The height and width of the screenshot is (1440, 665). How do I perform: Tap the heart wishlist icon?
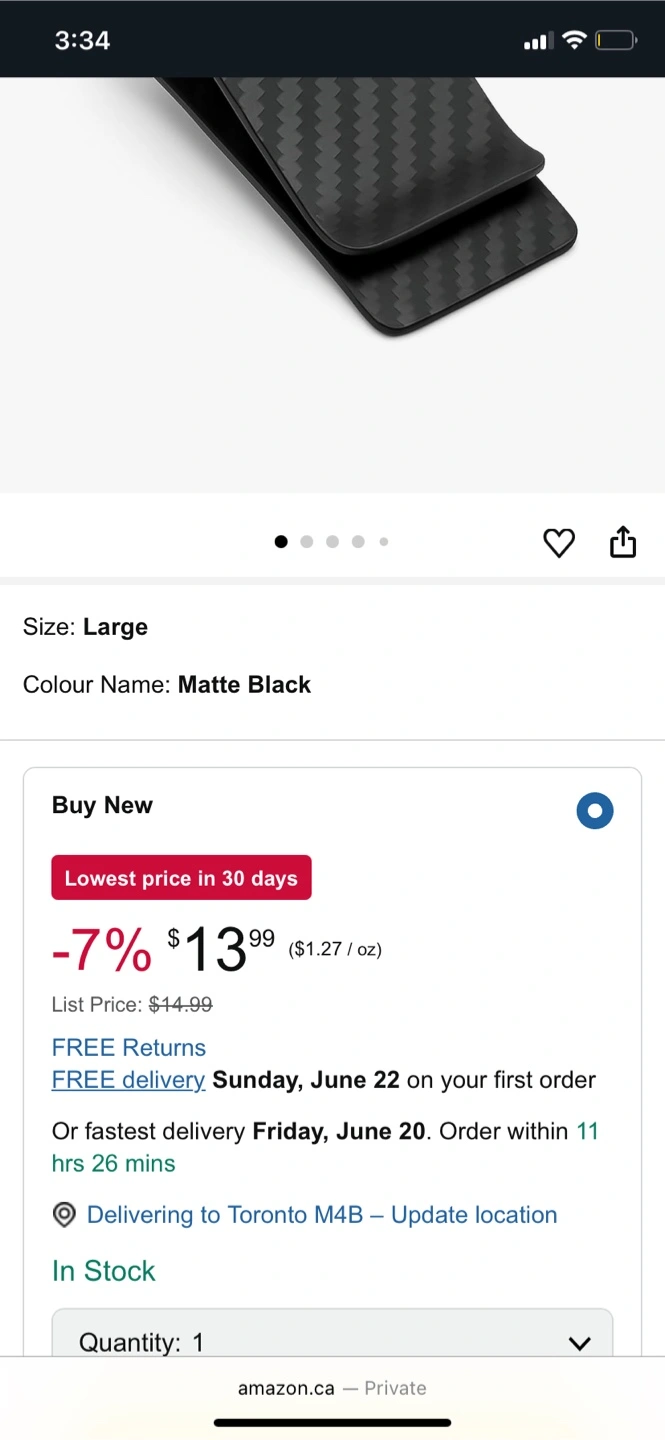(x=559, y=543)
